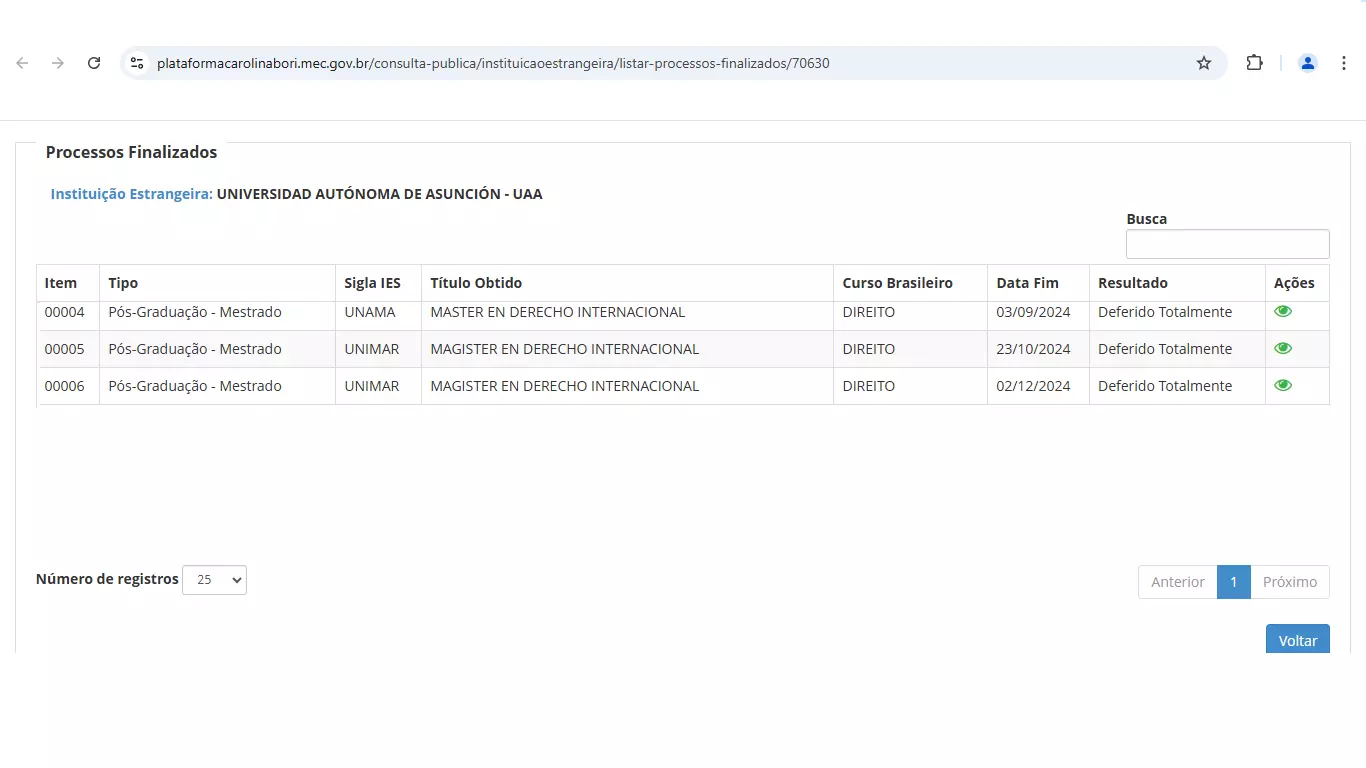The width and height of the screenshot is (1366, 768).
Task: Open the Chrome profile avatar
Action: point(1307,63)
